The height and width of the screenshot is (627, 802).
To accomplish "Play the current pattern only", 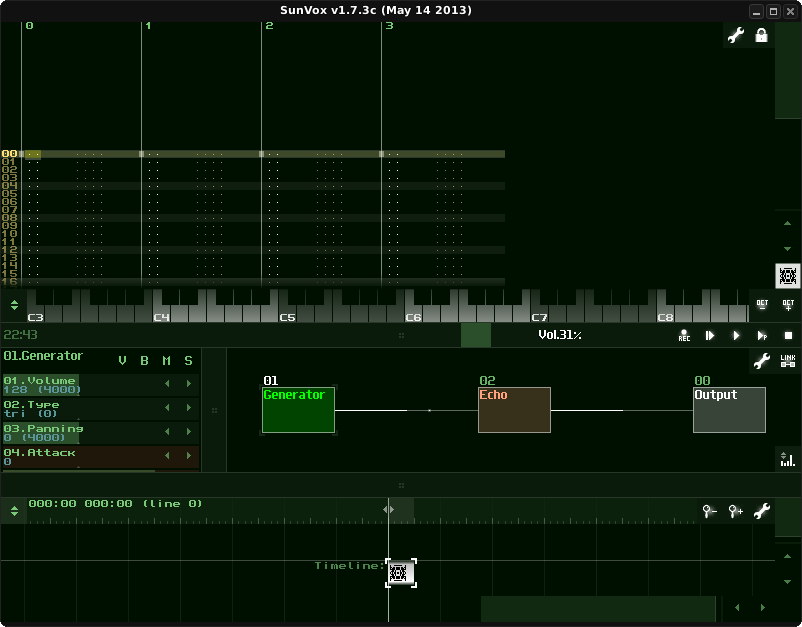I will 762,335.
